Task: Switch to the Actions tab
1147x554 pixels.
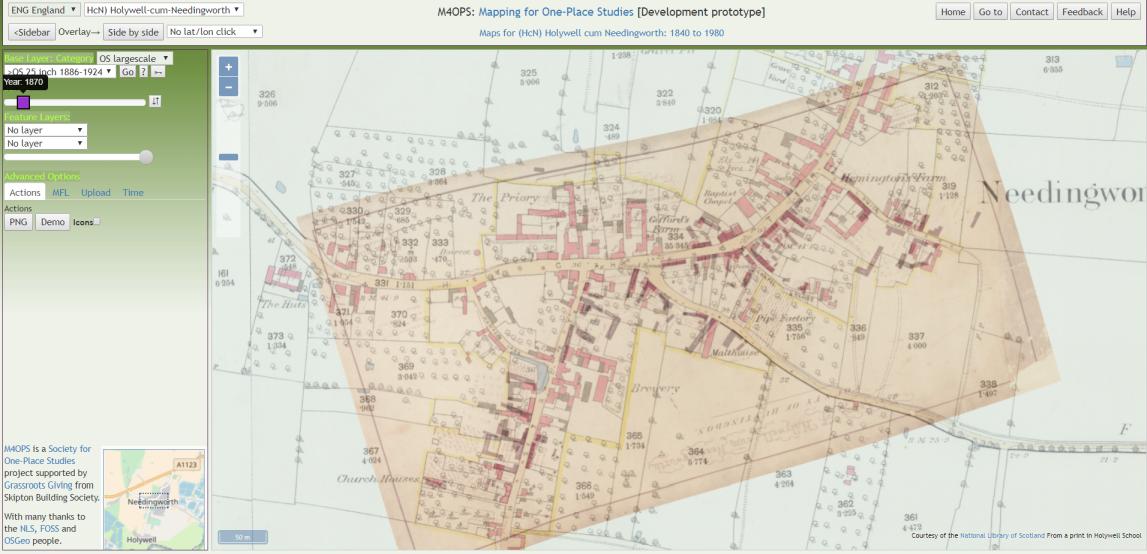Action: 25,192
